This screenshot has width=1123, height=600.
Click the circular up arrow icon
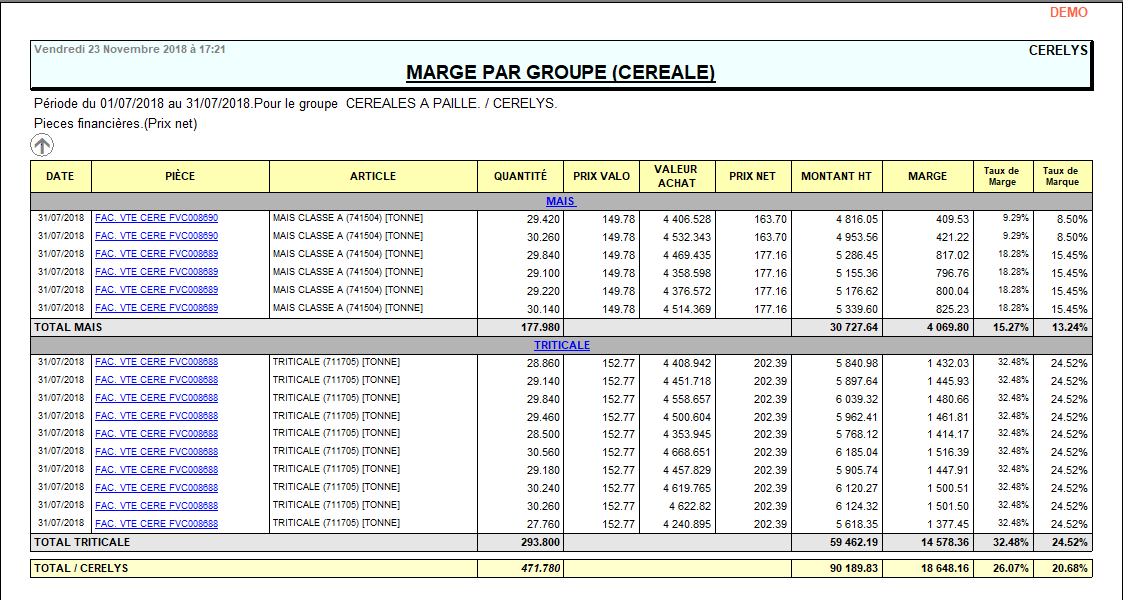pyautogui.click(x=41, y=146)
